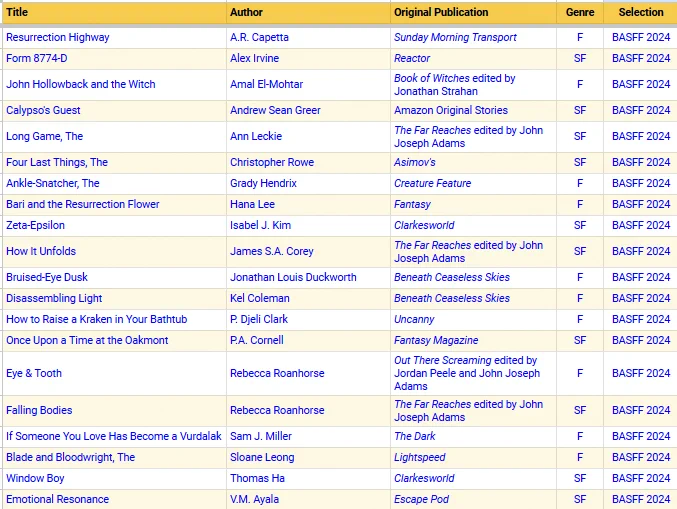The width and height of the screenshot is (677, 509).
Task: Open Calypso's Guest story
Action: coord(43,111)
